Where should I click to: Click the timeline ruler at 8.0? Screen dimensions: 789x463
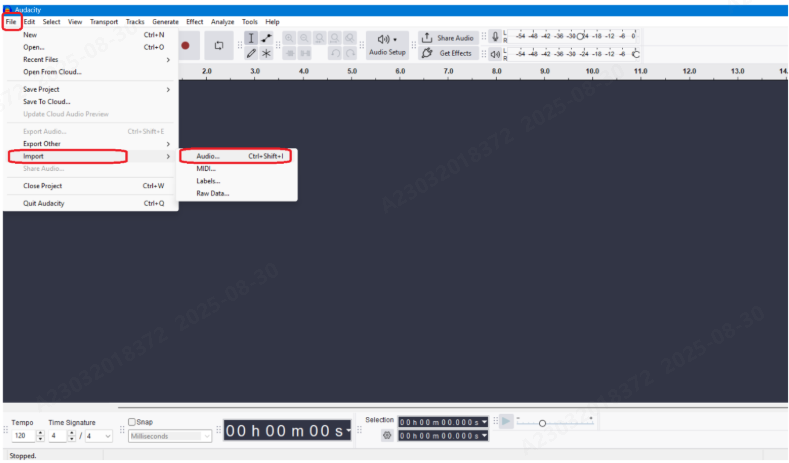497,71
